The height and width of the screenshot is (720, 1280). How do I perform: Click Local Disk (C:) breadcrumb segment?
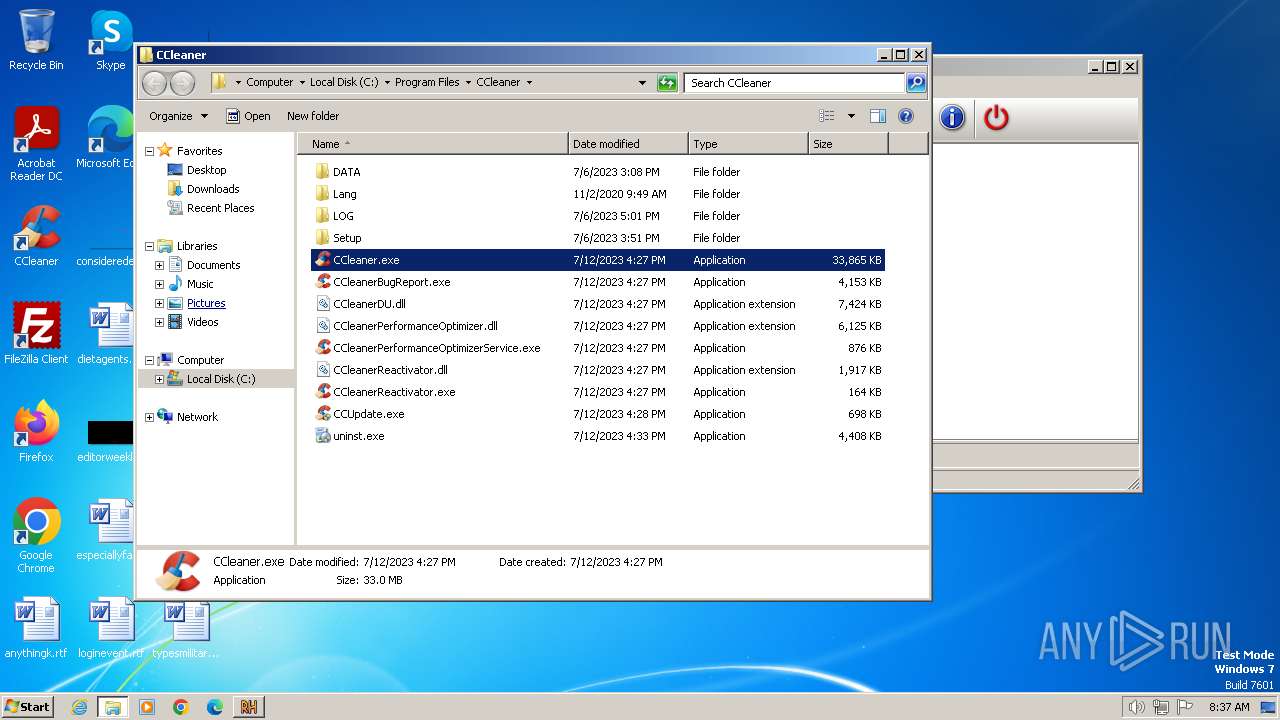point(344,83)
